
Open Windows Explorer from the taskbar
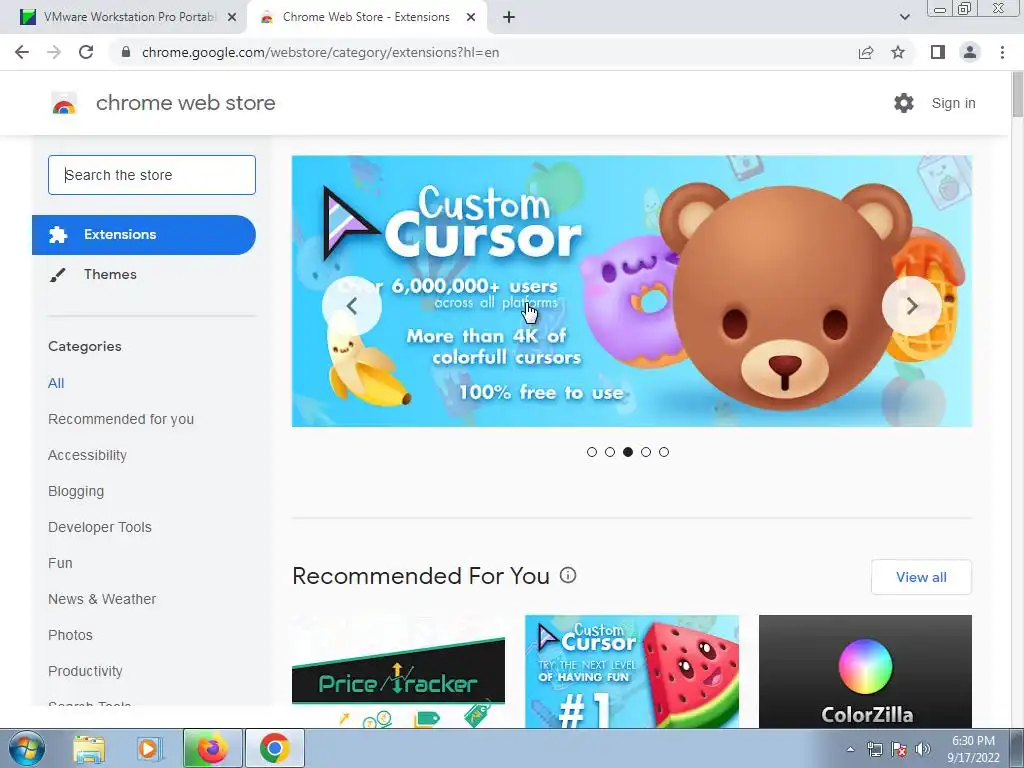[89, 748]
